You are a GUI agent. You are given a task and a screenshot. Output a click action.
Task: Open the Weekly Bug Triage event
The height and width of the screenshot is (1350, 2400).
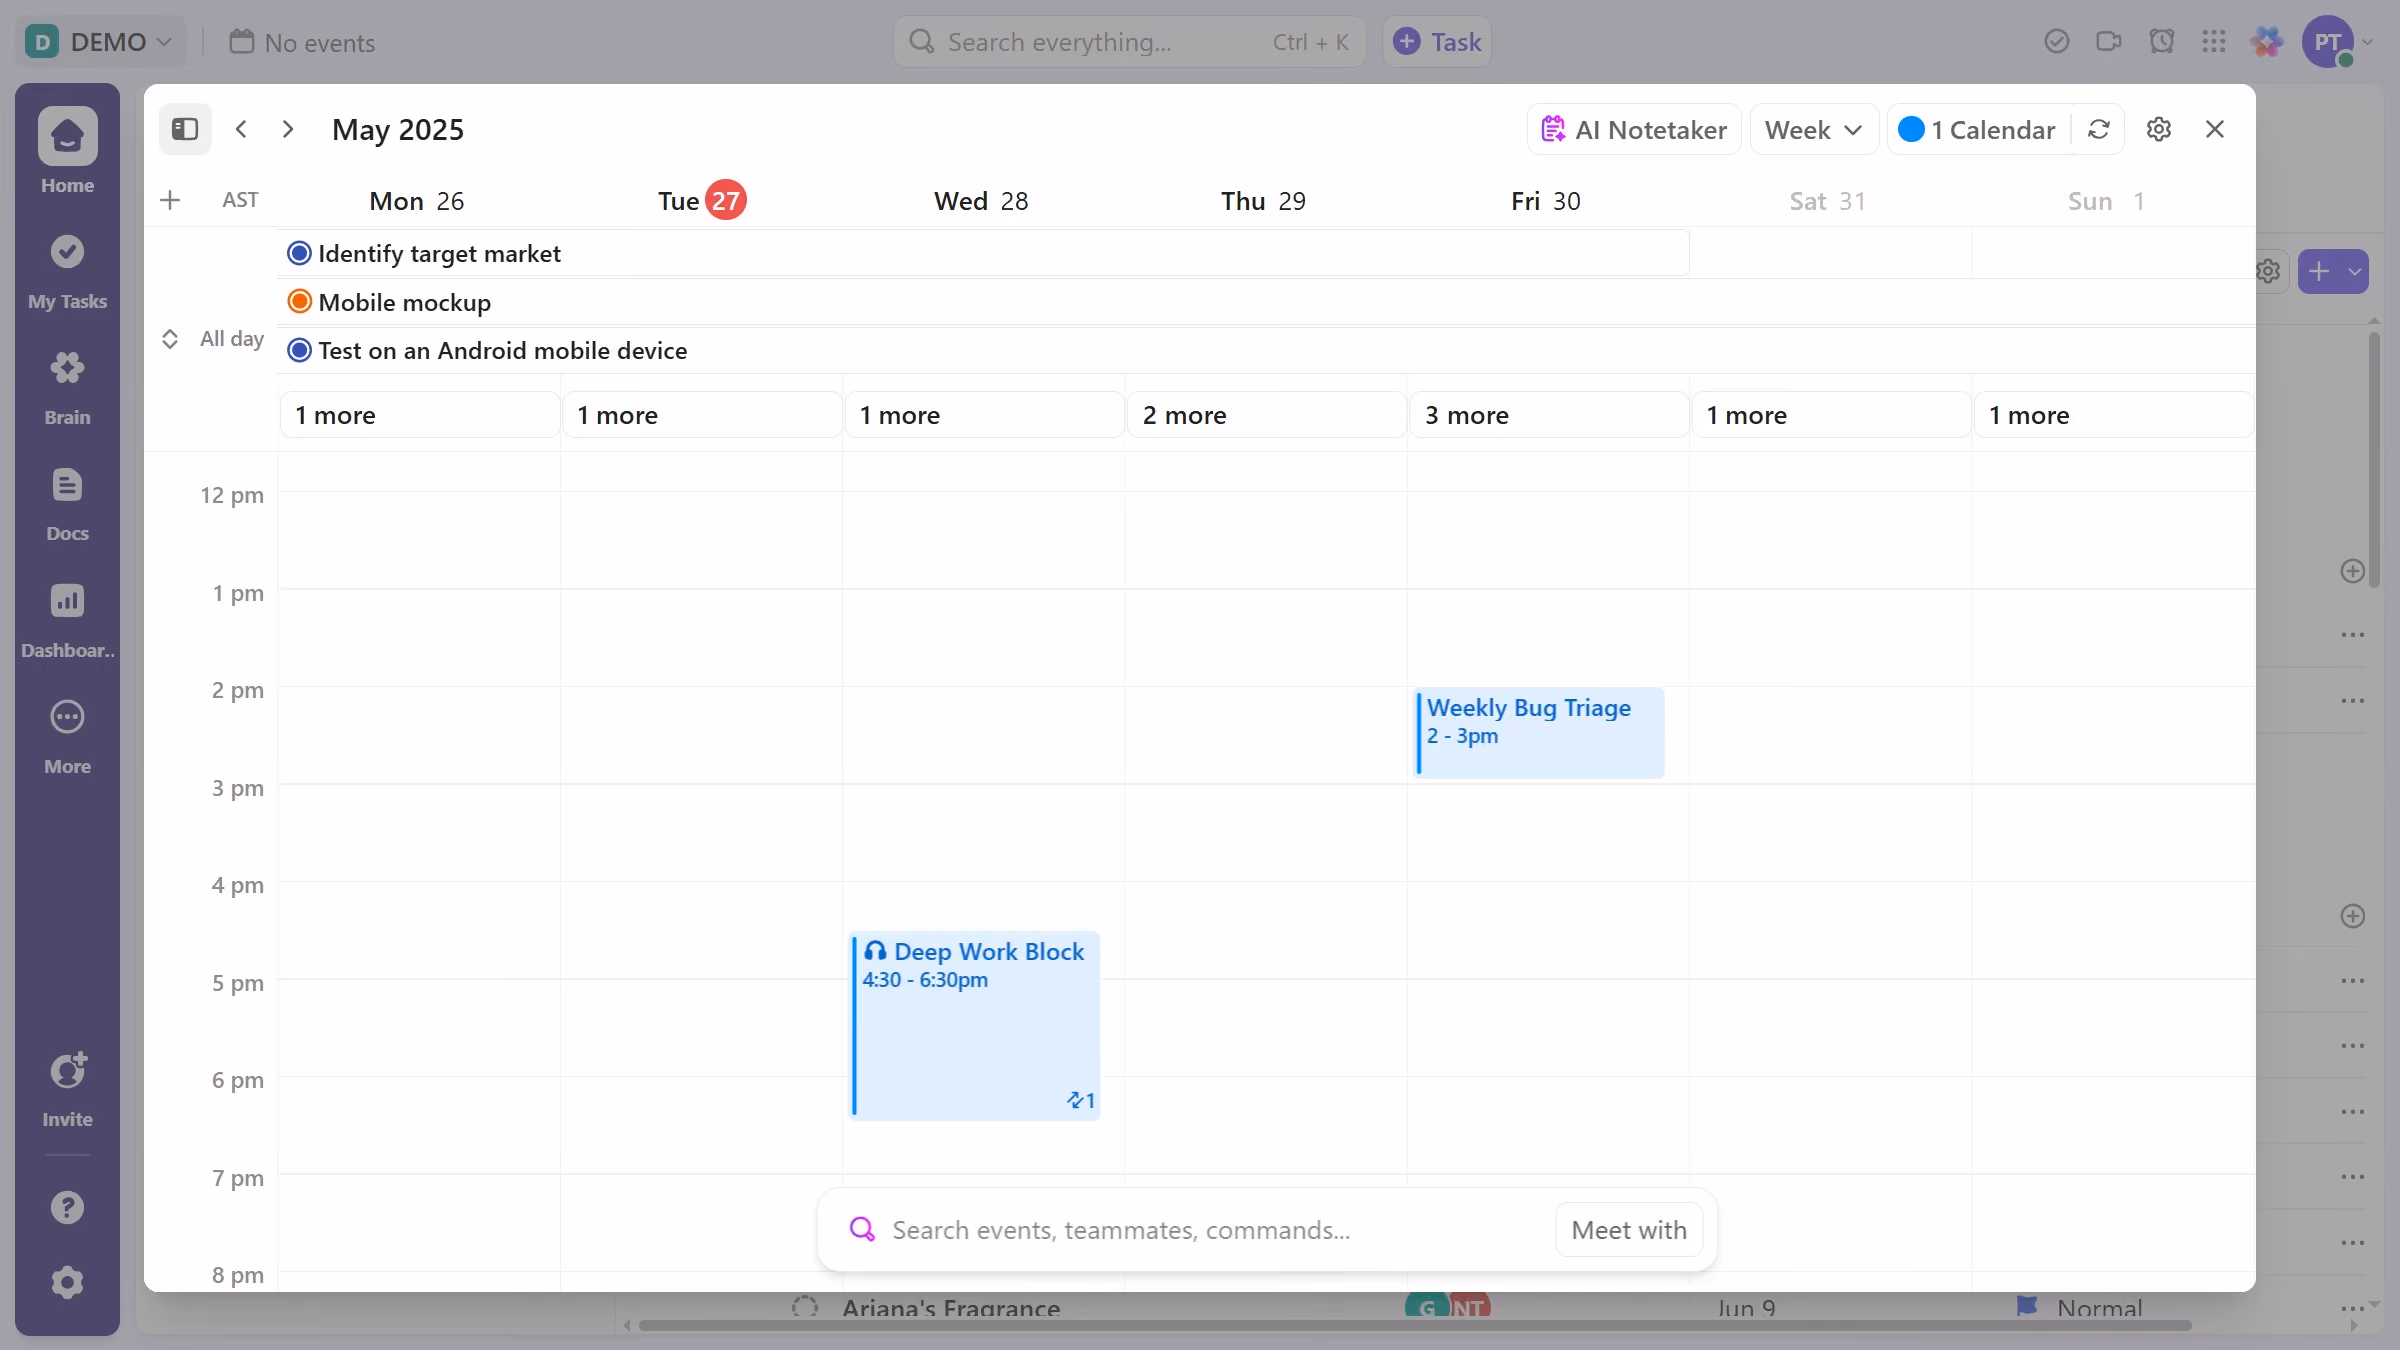click(1539, 732)
